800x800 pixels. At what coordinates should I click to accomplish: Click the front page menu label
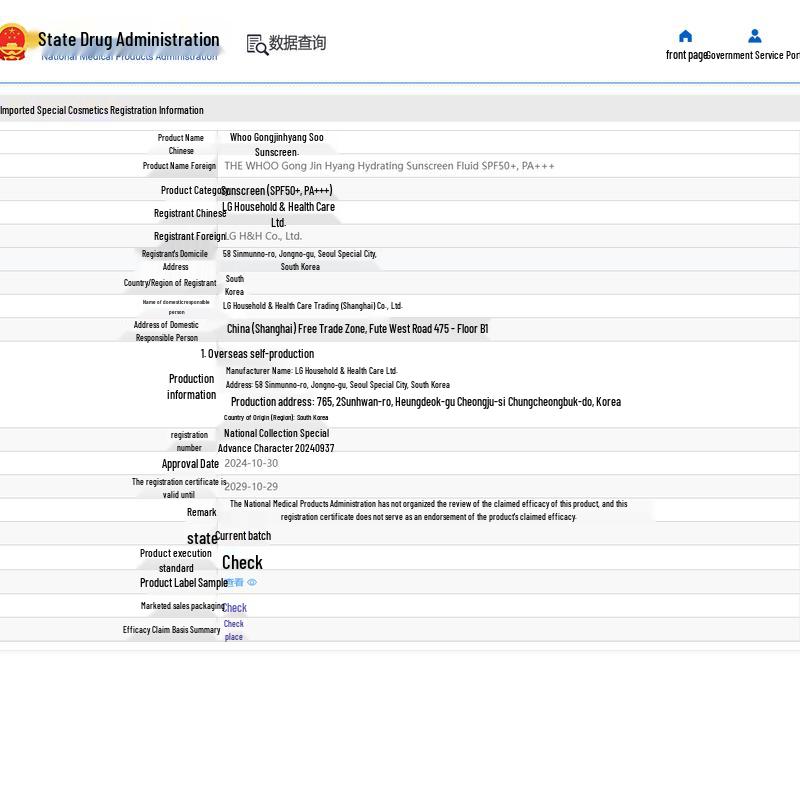(686, 55)
